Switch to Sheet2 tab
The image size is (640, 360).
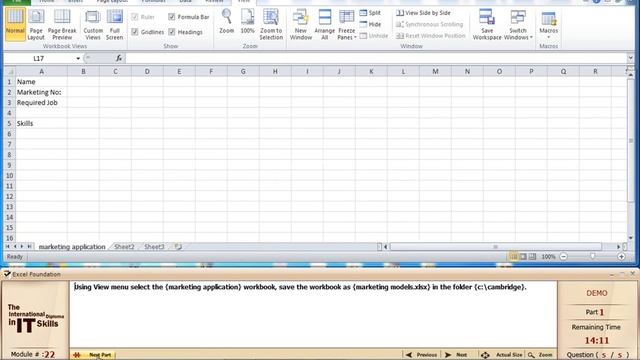pos(124,247)
